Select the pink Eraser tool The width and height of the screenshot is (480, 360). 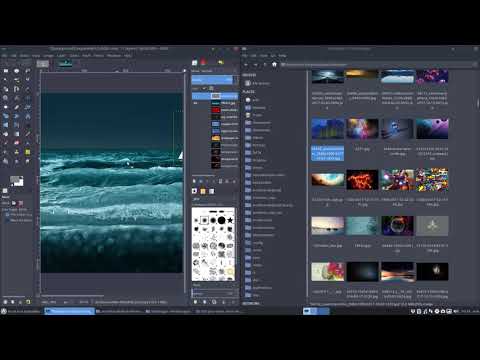[x=16, y=143]
